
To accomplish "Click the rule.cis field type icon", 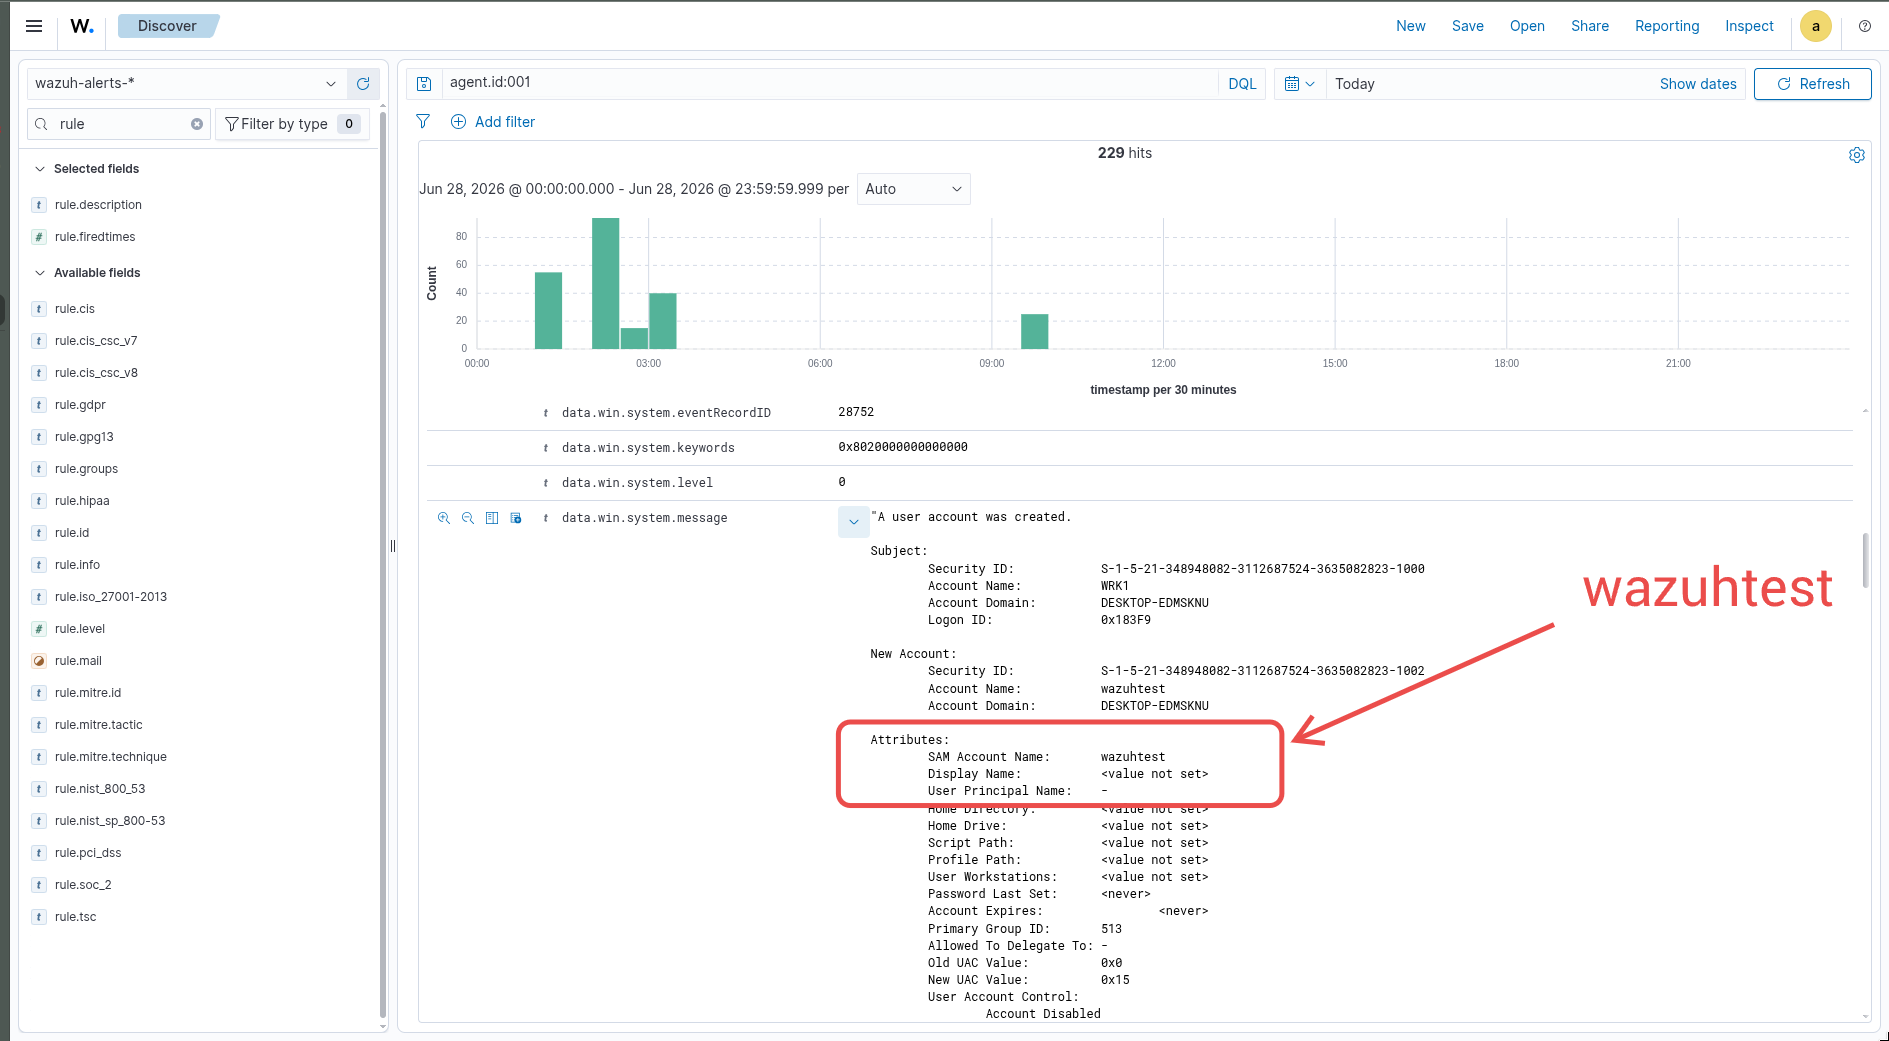I will (x=39, y=309).
